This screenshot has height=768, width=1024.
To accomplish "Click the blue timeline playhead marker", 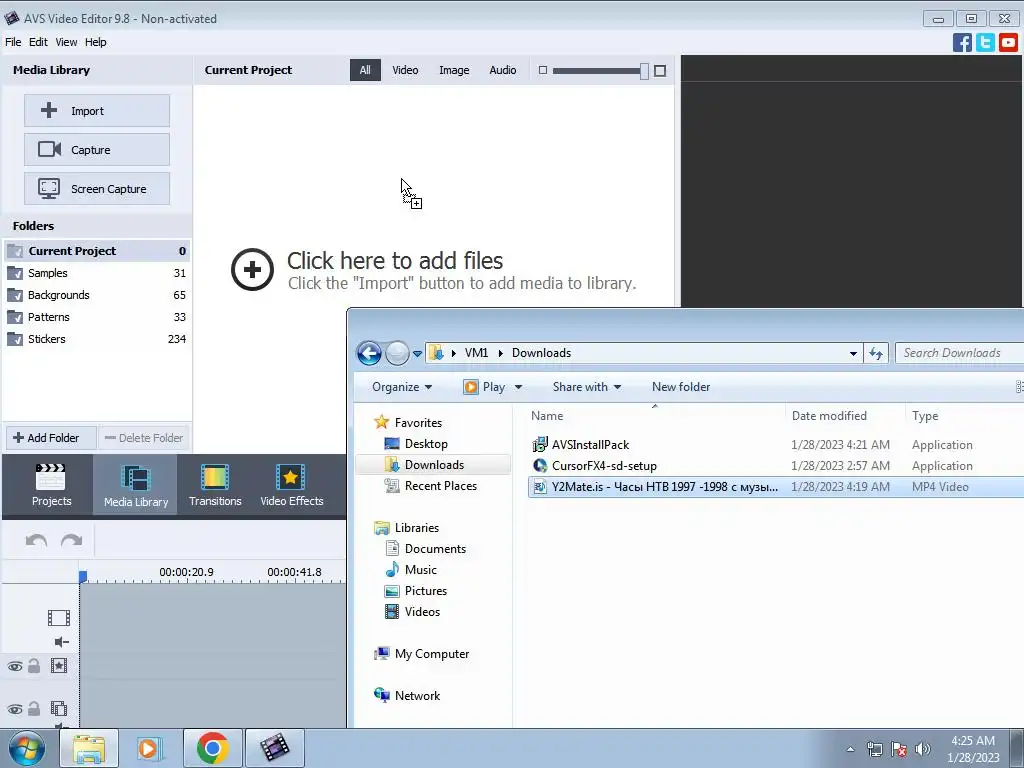I will pyautogui.click(x=83, y=577).
